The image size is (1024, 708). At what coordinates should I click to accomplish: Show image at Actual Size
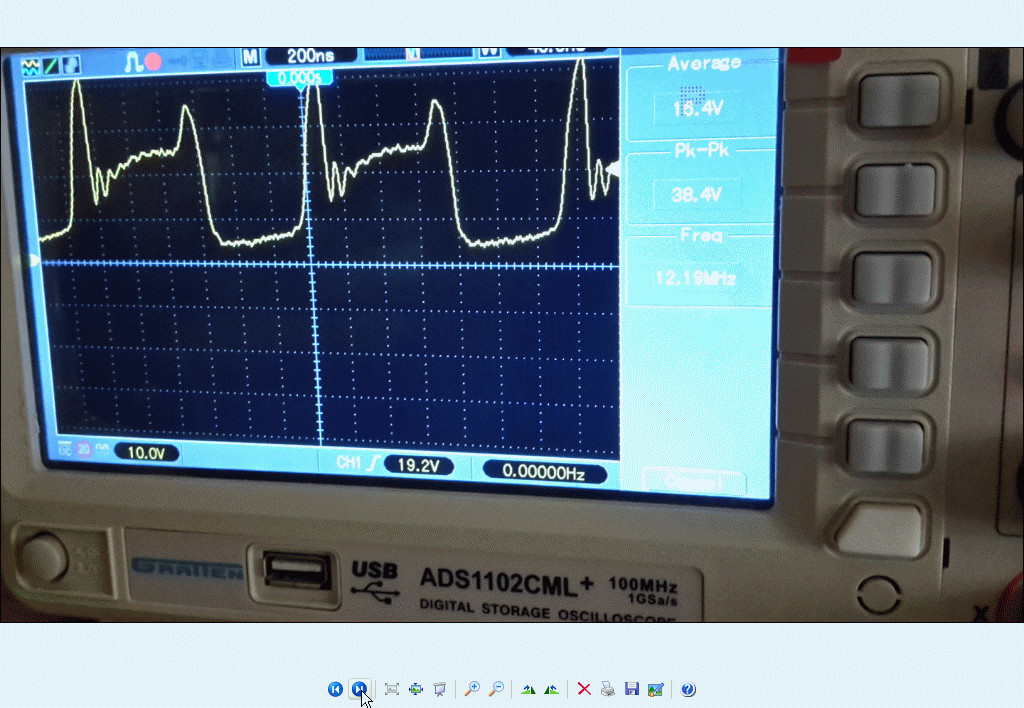tap(416, 689)
